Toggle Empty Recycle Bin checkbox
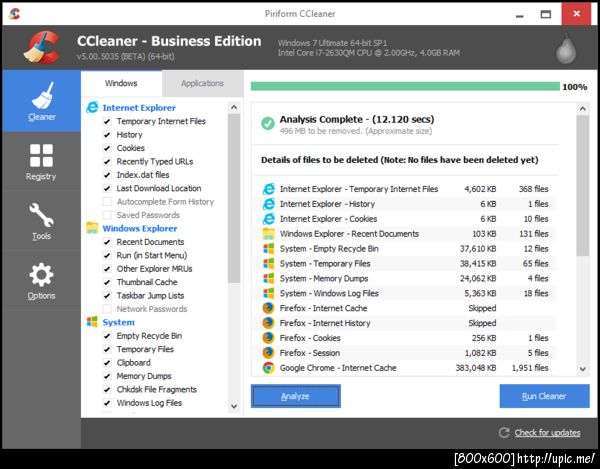 pyautogui.click(x=107, y=336)
